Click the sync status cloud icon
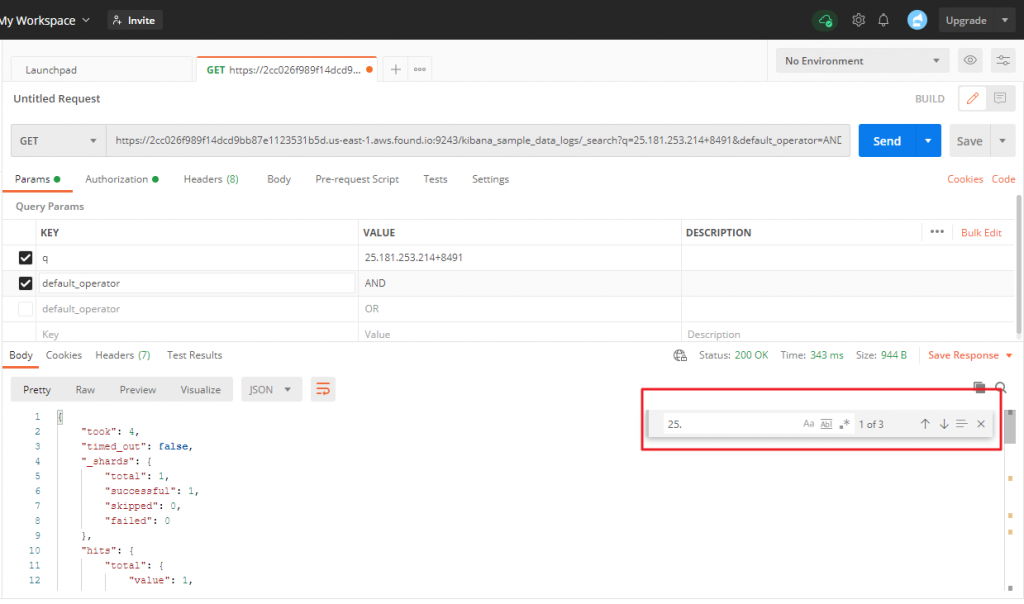This screenshot has height=604, width=1024. 825,20
